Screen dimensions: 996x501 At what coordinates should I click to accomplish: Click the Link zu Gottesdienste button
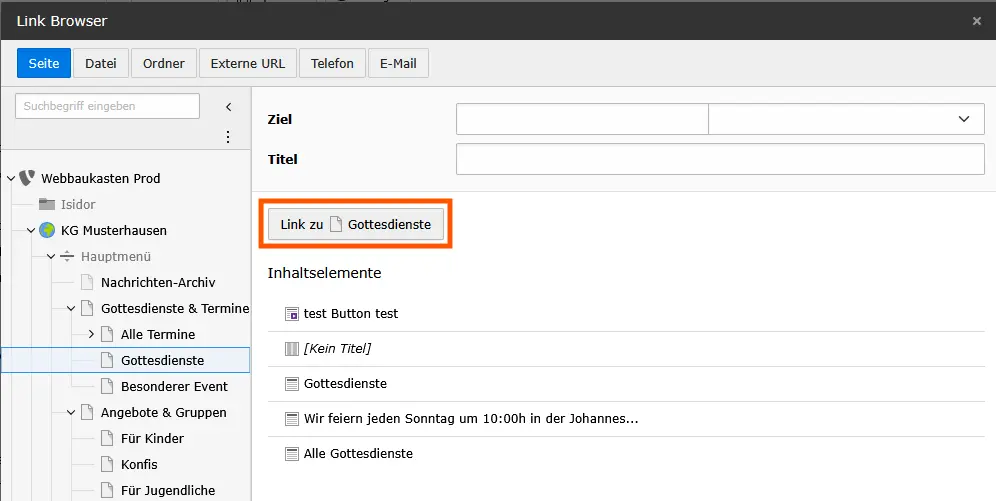[355, 225]
